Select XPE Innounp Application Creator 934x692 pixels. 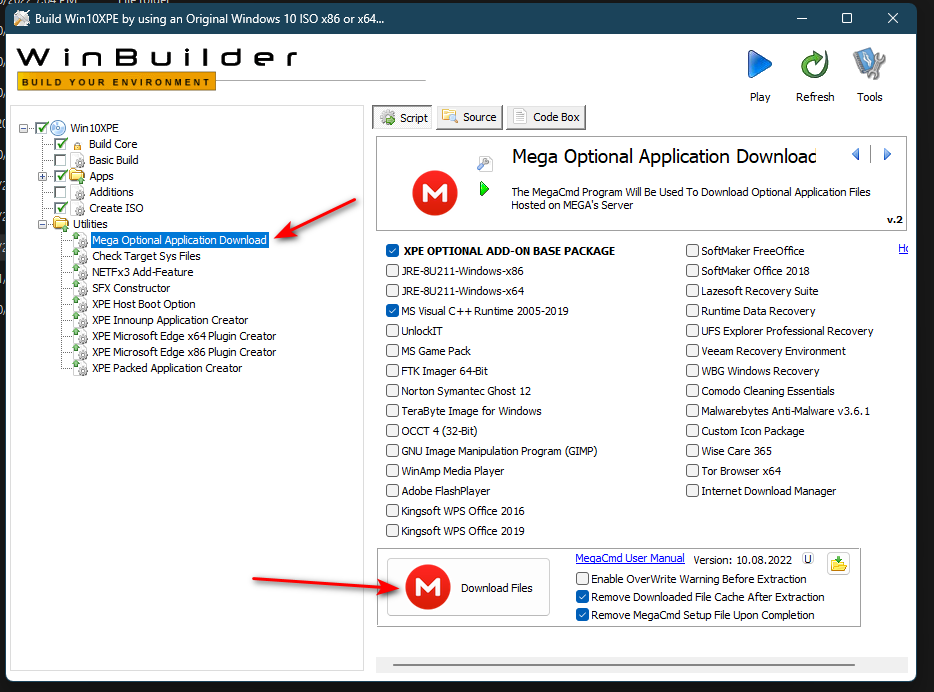click(170, 320)
